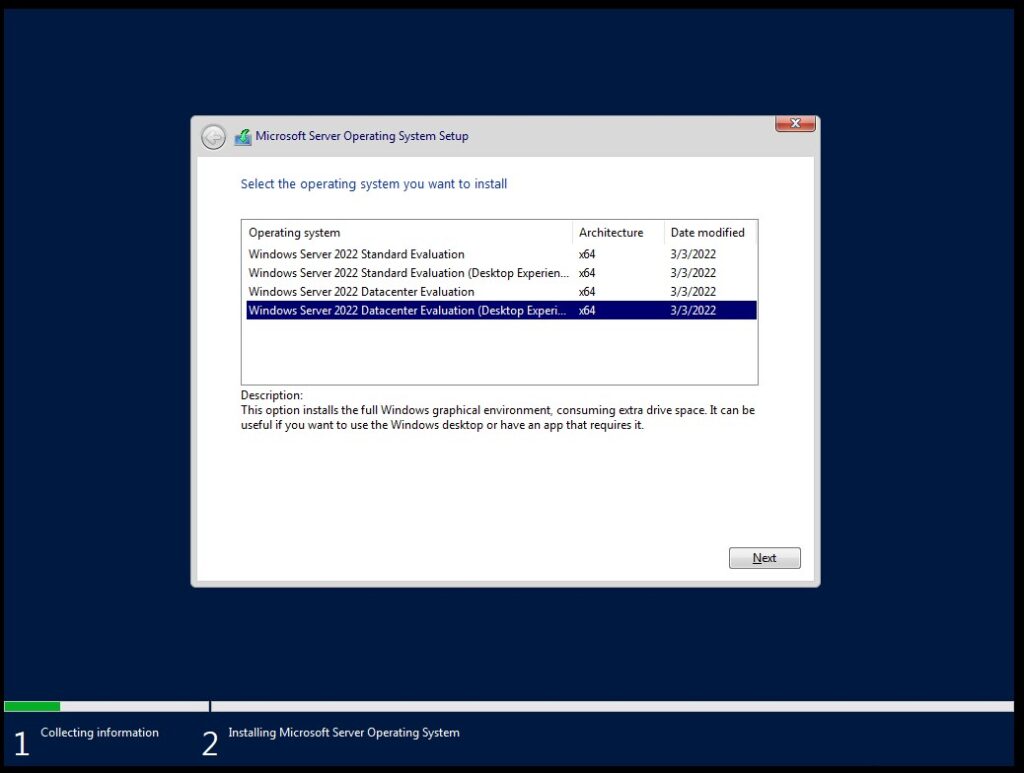Click the Architecture column header
Screen dimensions: 1024x773
tap(618, 232)
